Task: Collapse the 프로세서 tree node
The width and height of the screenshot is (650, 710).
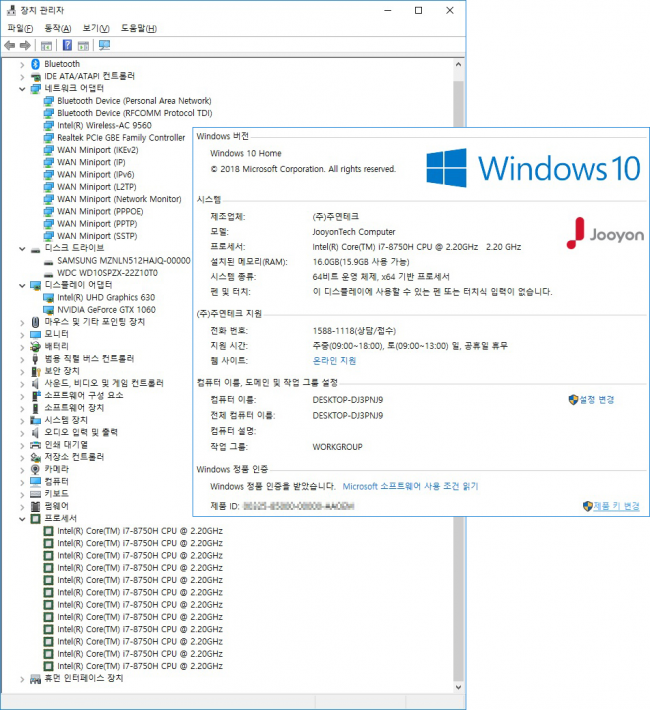Action: click(22, 518)
